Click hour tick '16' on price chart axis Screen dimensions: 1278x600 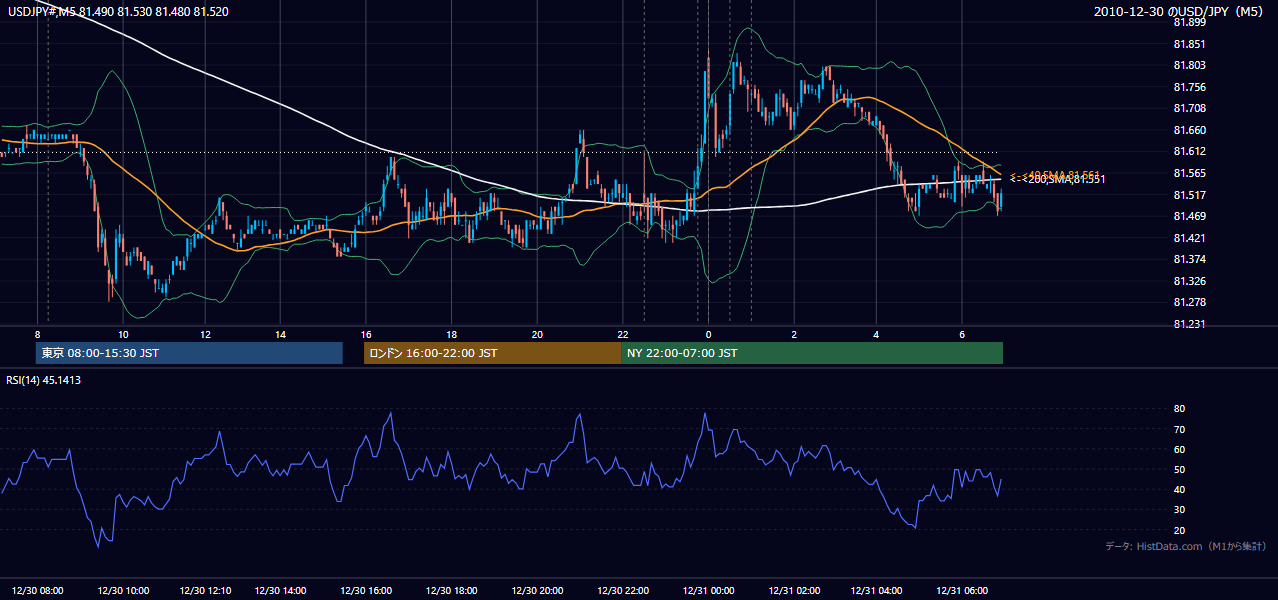(366, 333)
